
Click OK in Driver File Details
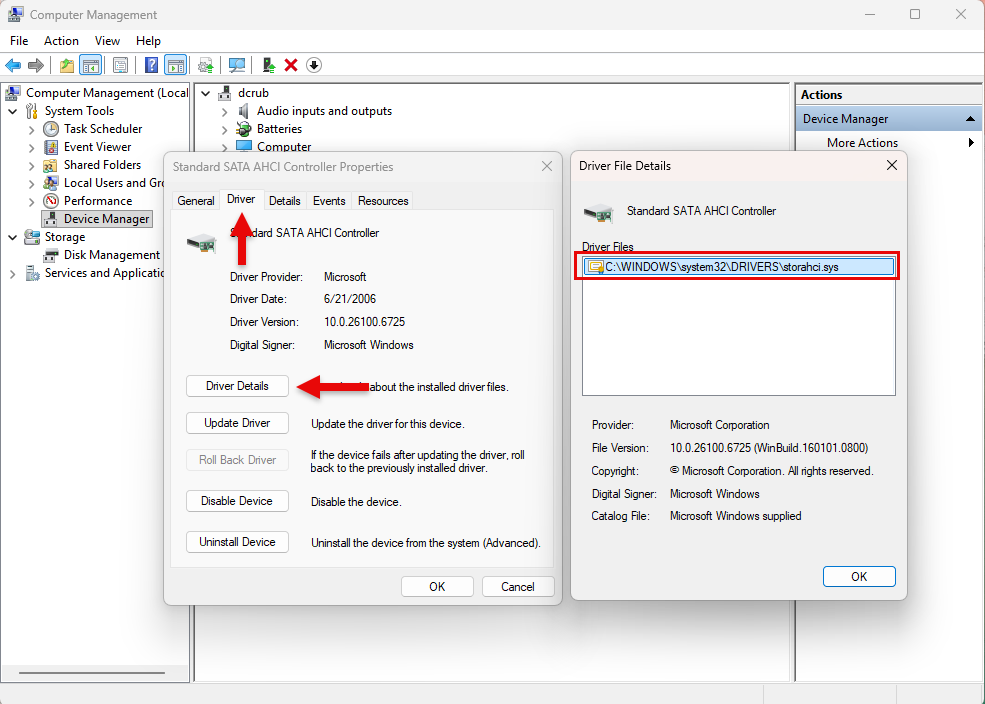(859, 577)
